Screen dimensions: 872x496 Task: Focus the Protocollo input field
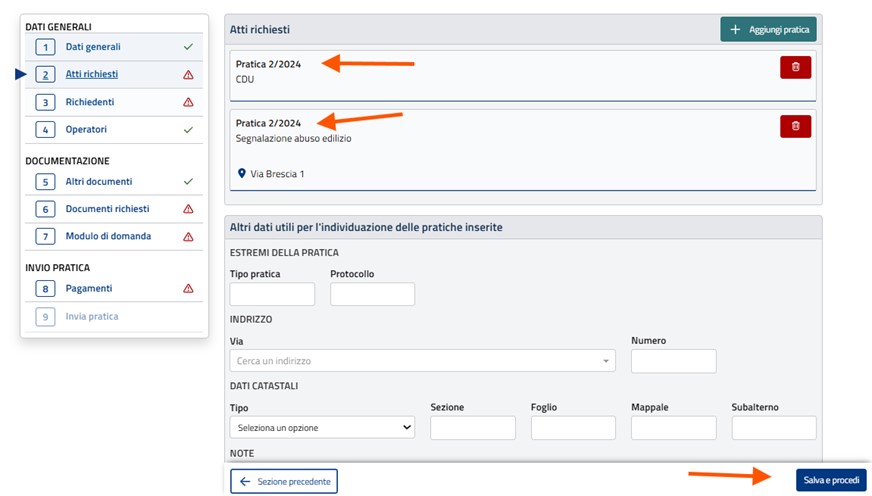pos(372,294)
